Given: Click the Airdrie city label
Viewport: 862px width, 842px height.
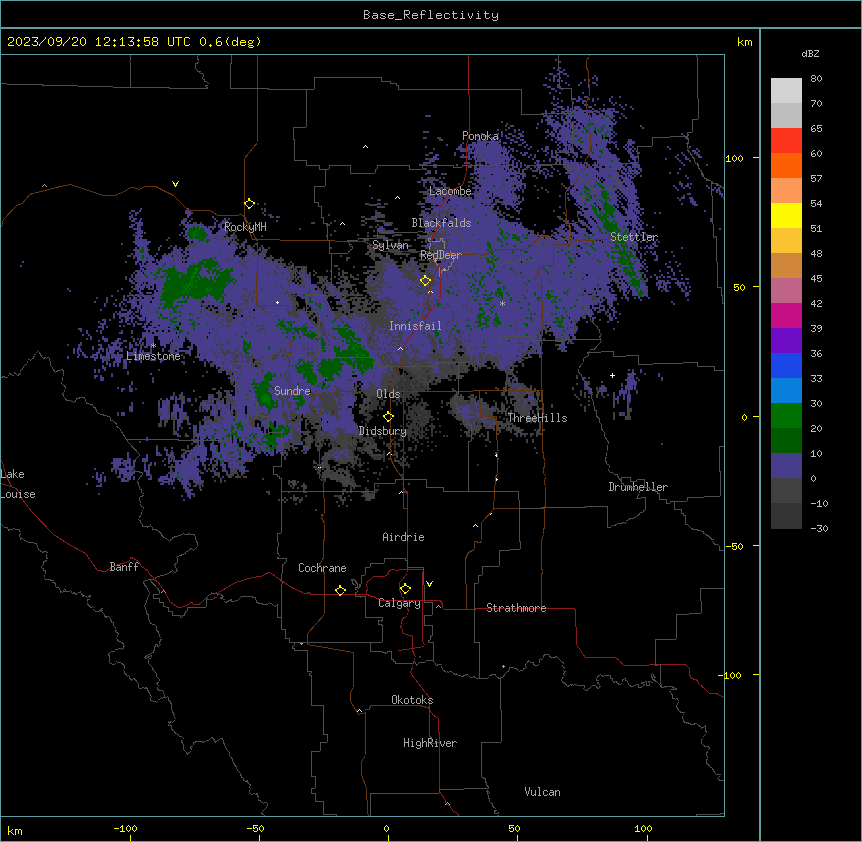Looking at the screenshot, I should [403, 537].
